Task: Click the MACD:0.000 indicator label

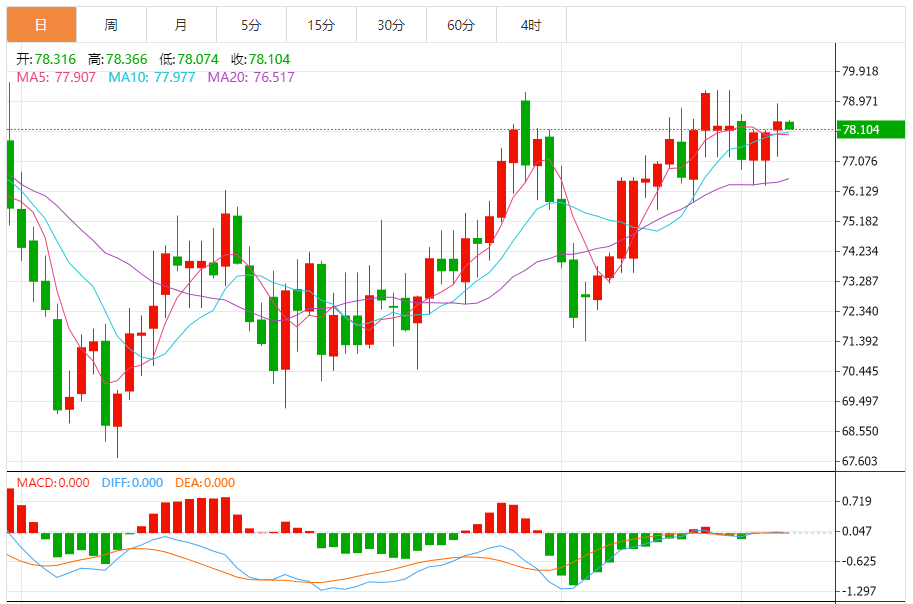Action: tap(53, 483)
